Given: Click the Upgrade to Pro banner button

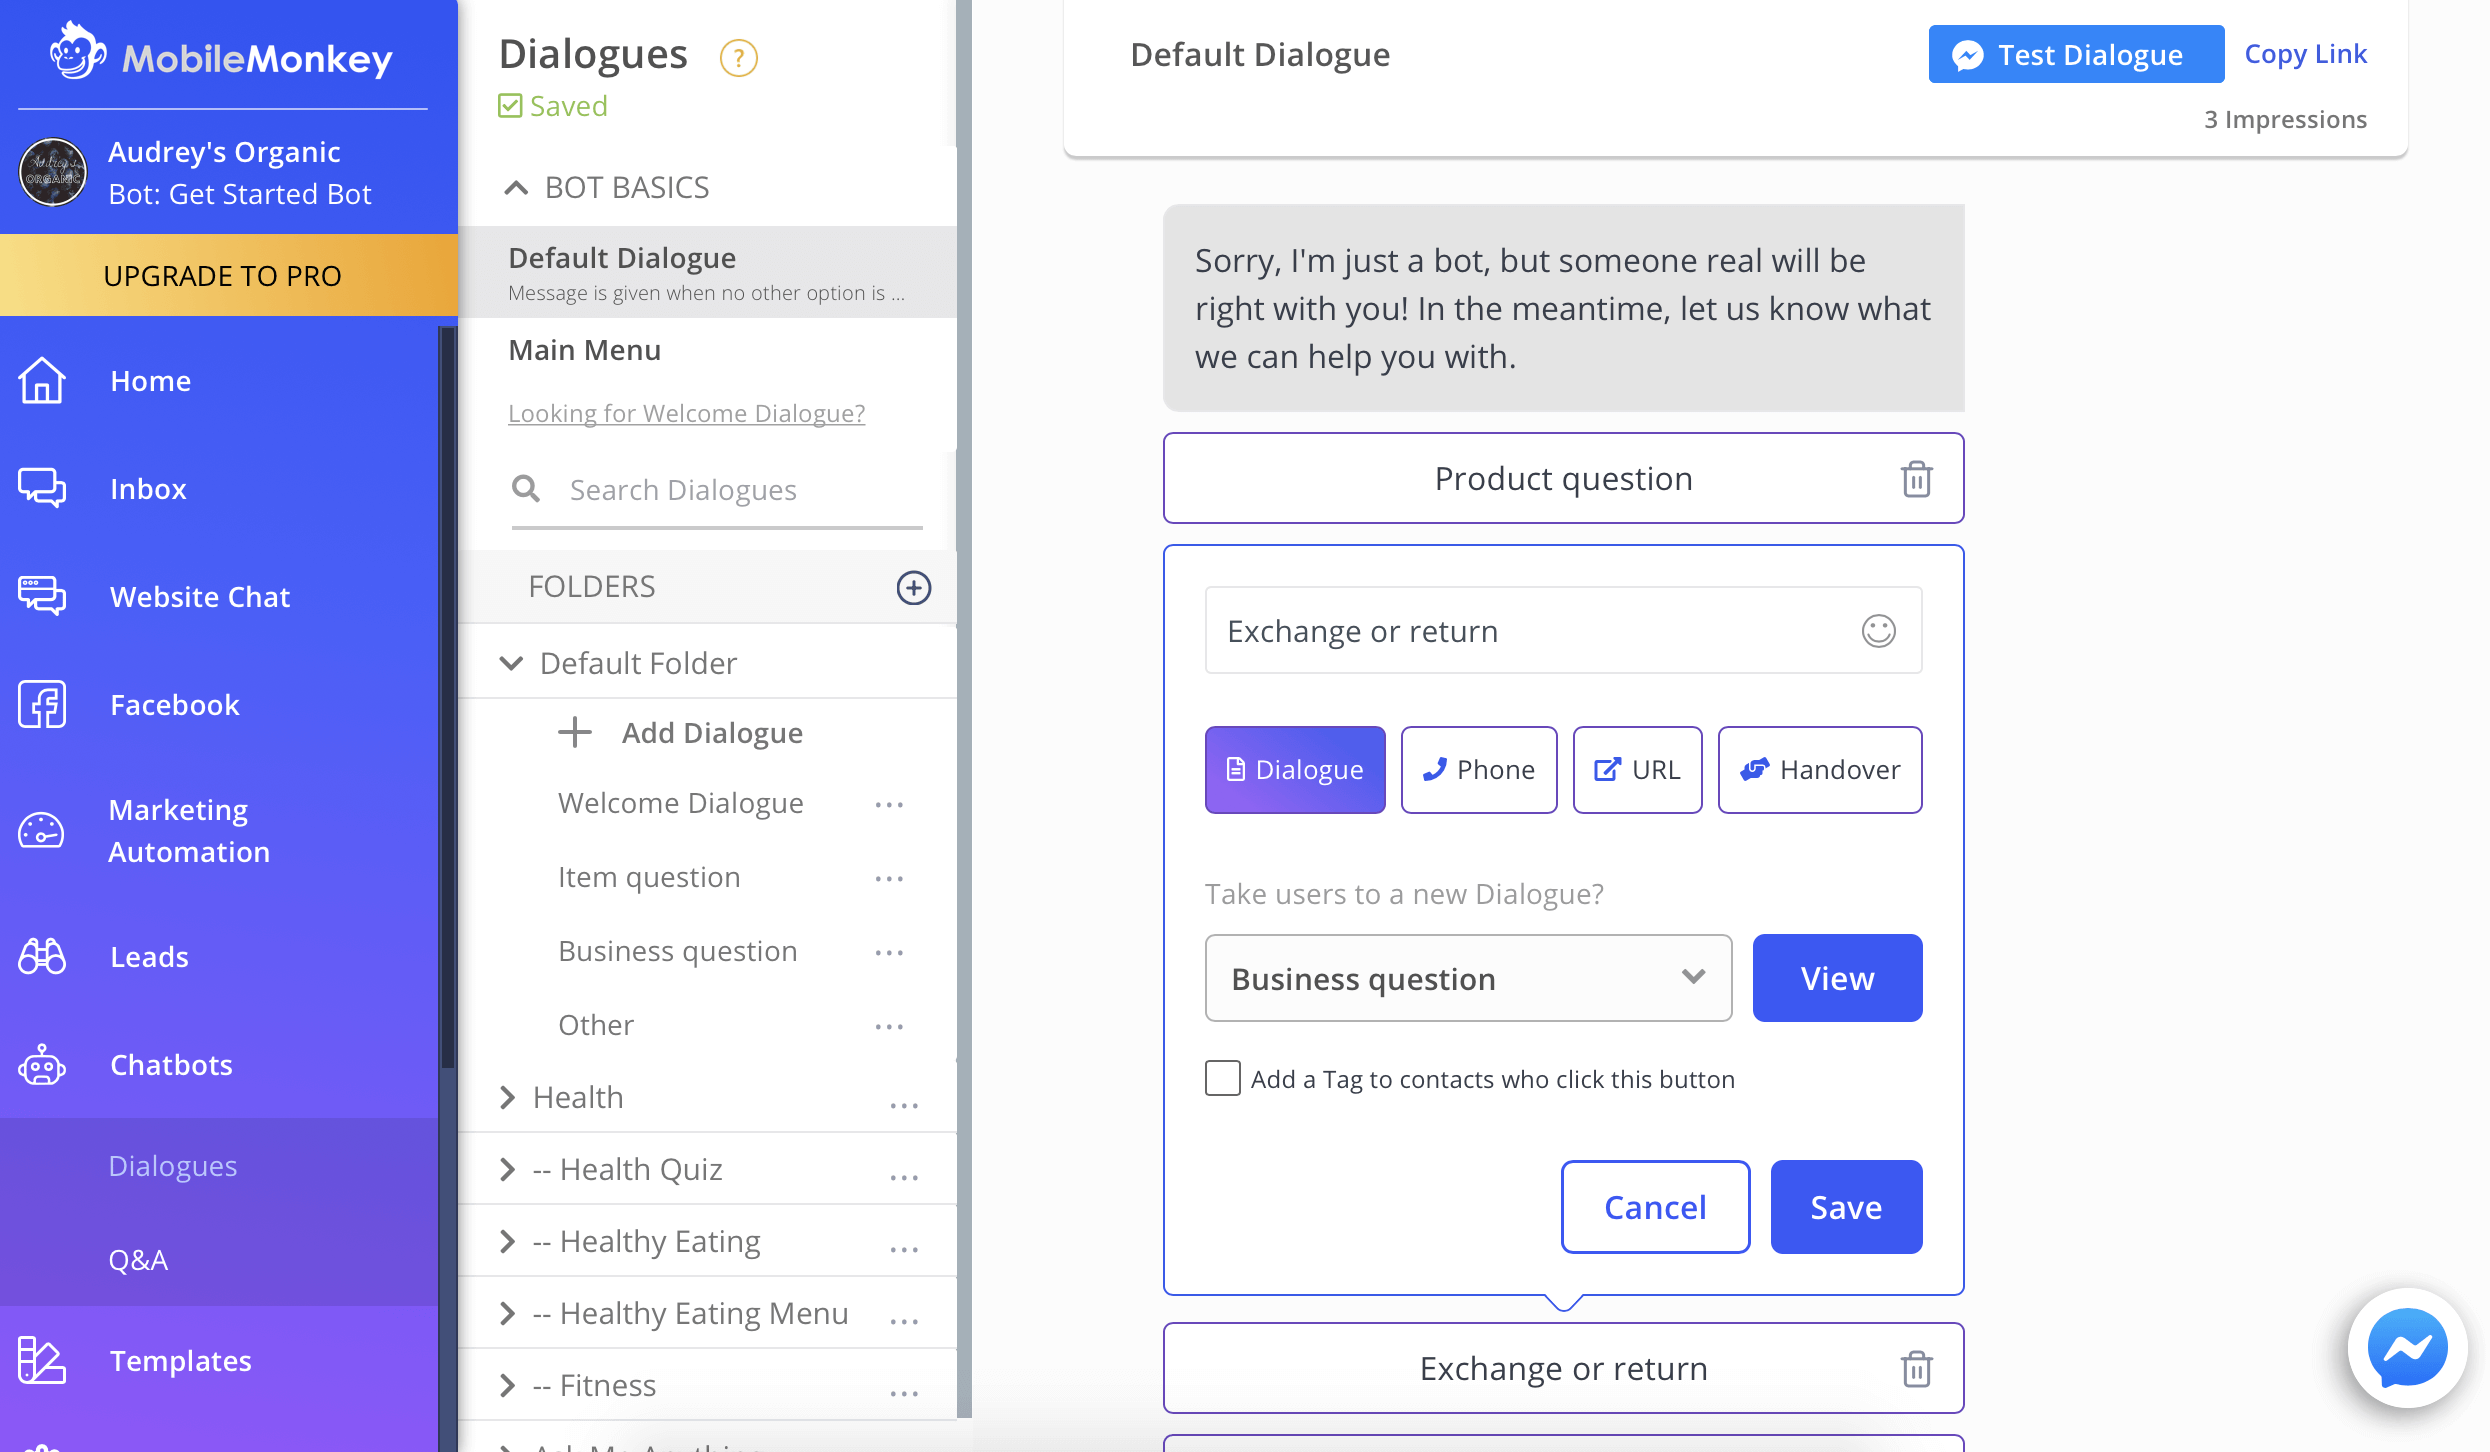Looking at the screenshot, I should pyautogui.click(x=221, y=275).
